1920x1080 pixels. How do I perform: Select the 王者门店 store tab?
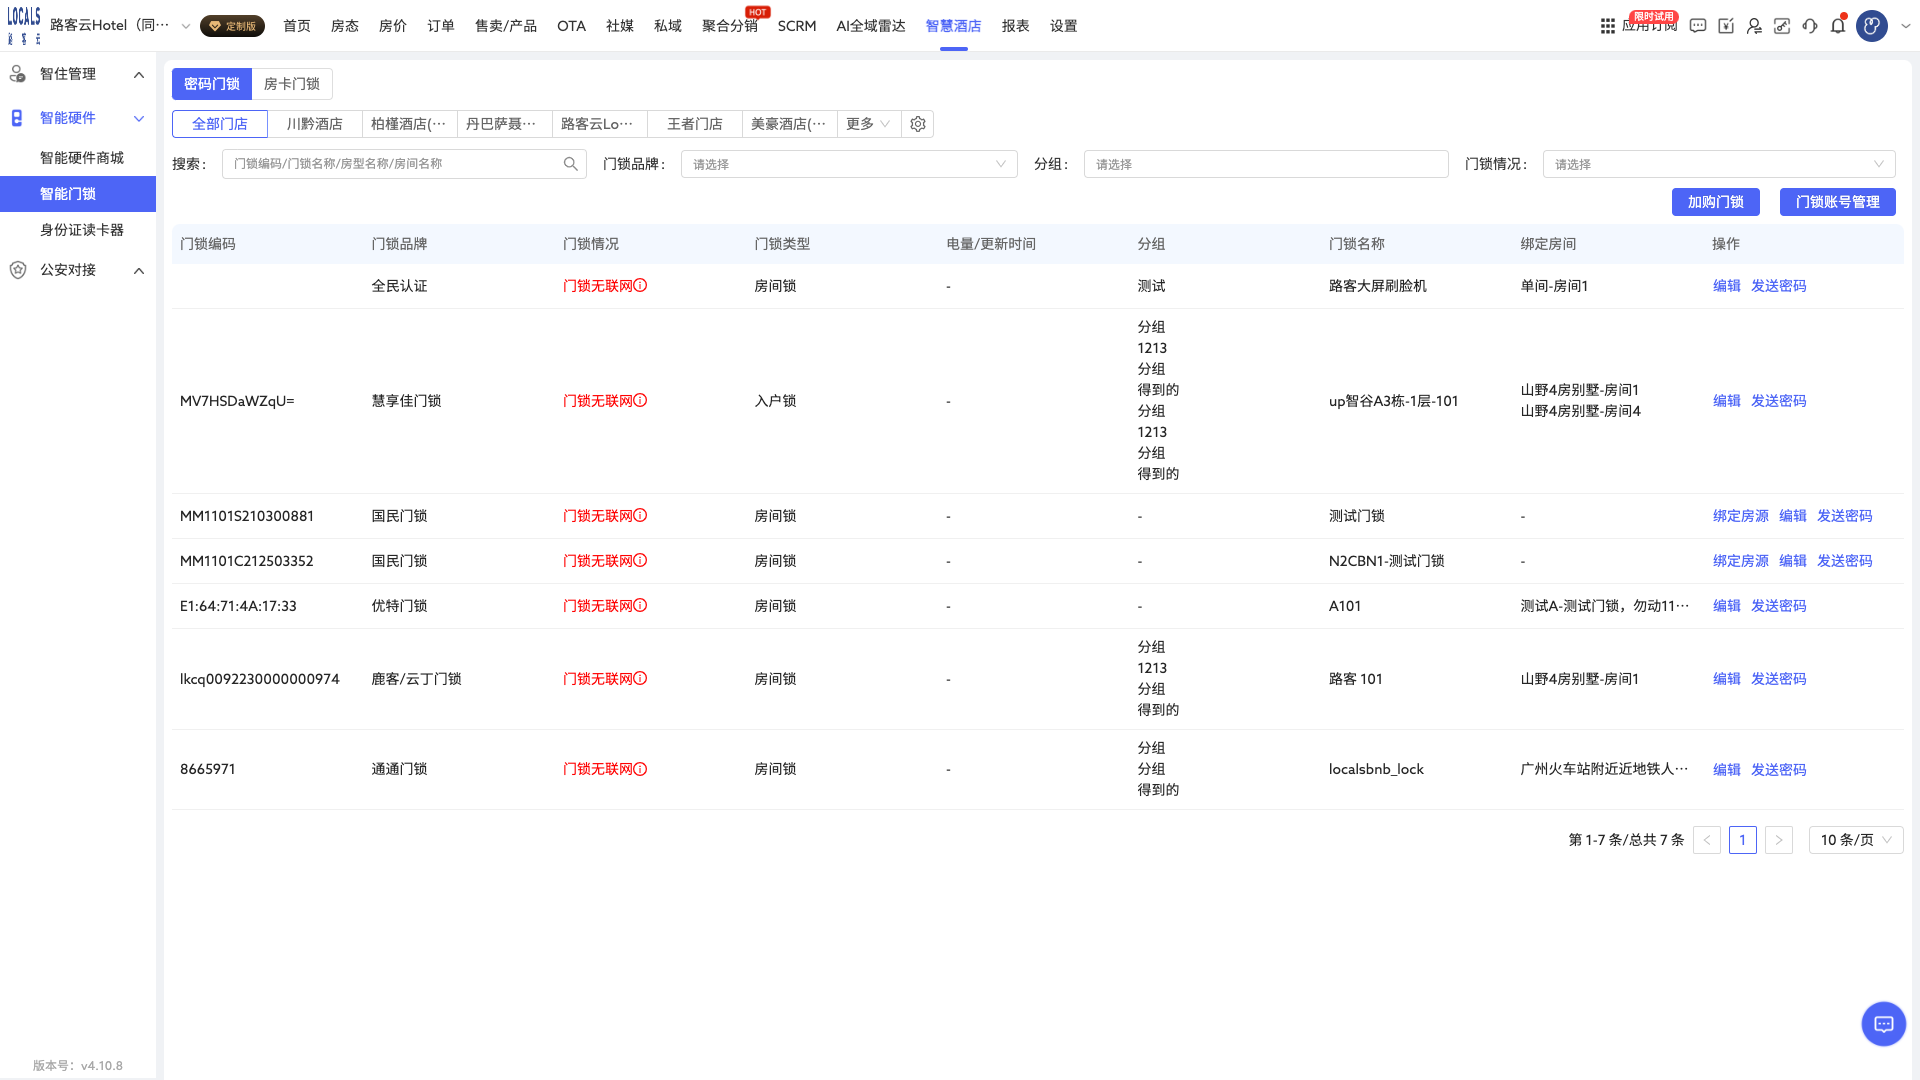(695, 124)
